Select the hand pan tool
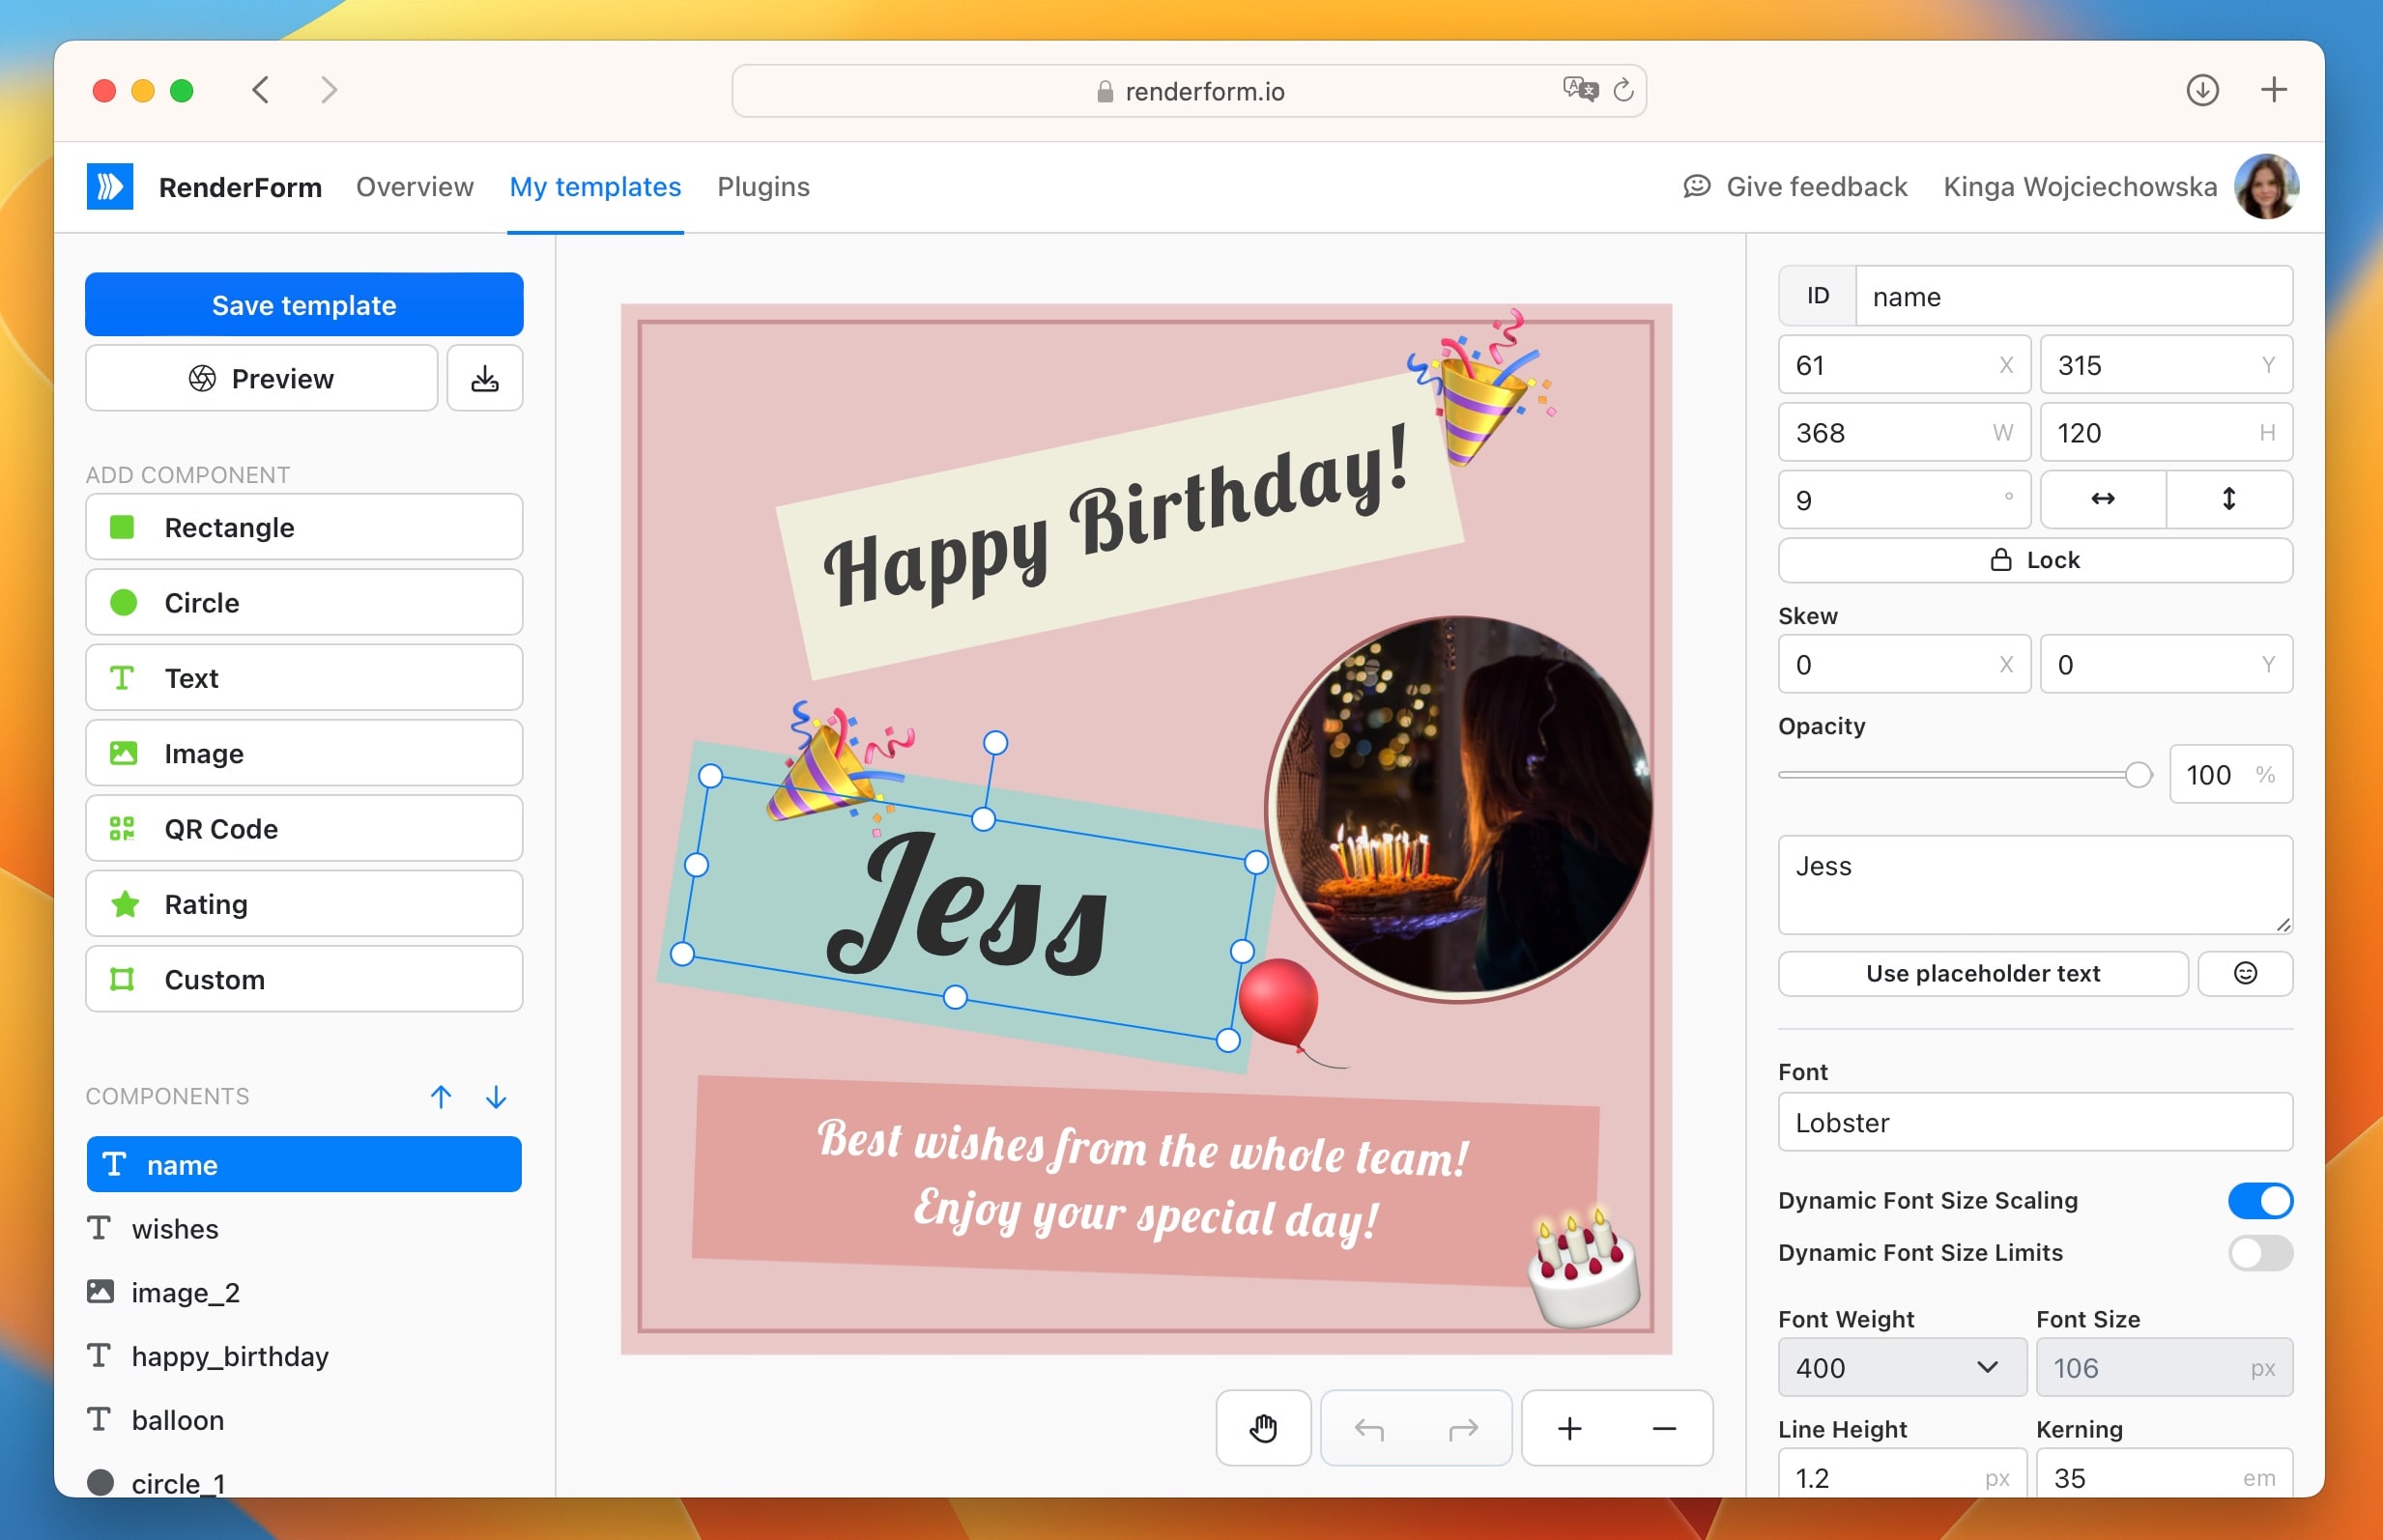Viewport: 2383px width, 1540px height. coord(1263,1428)
